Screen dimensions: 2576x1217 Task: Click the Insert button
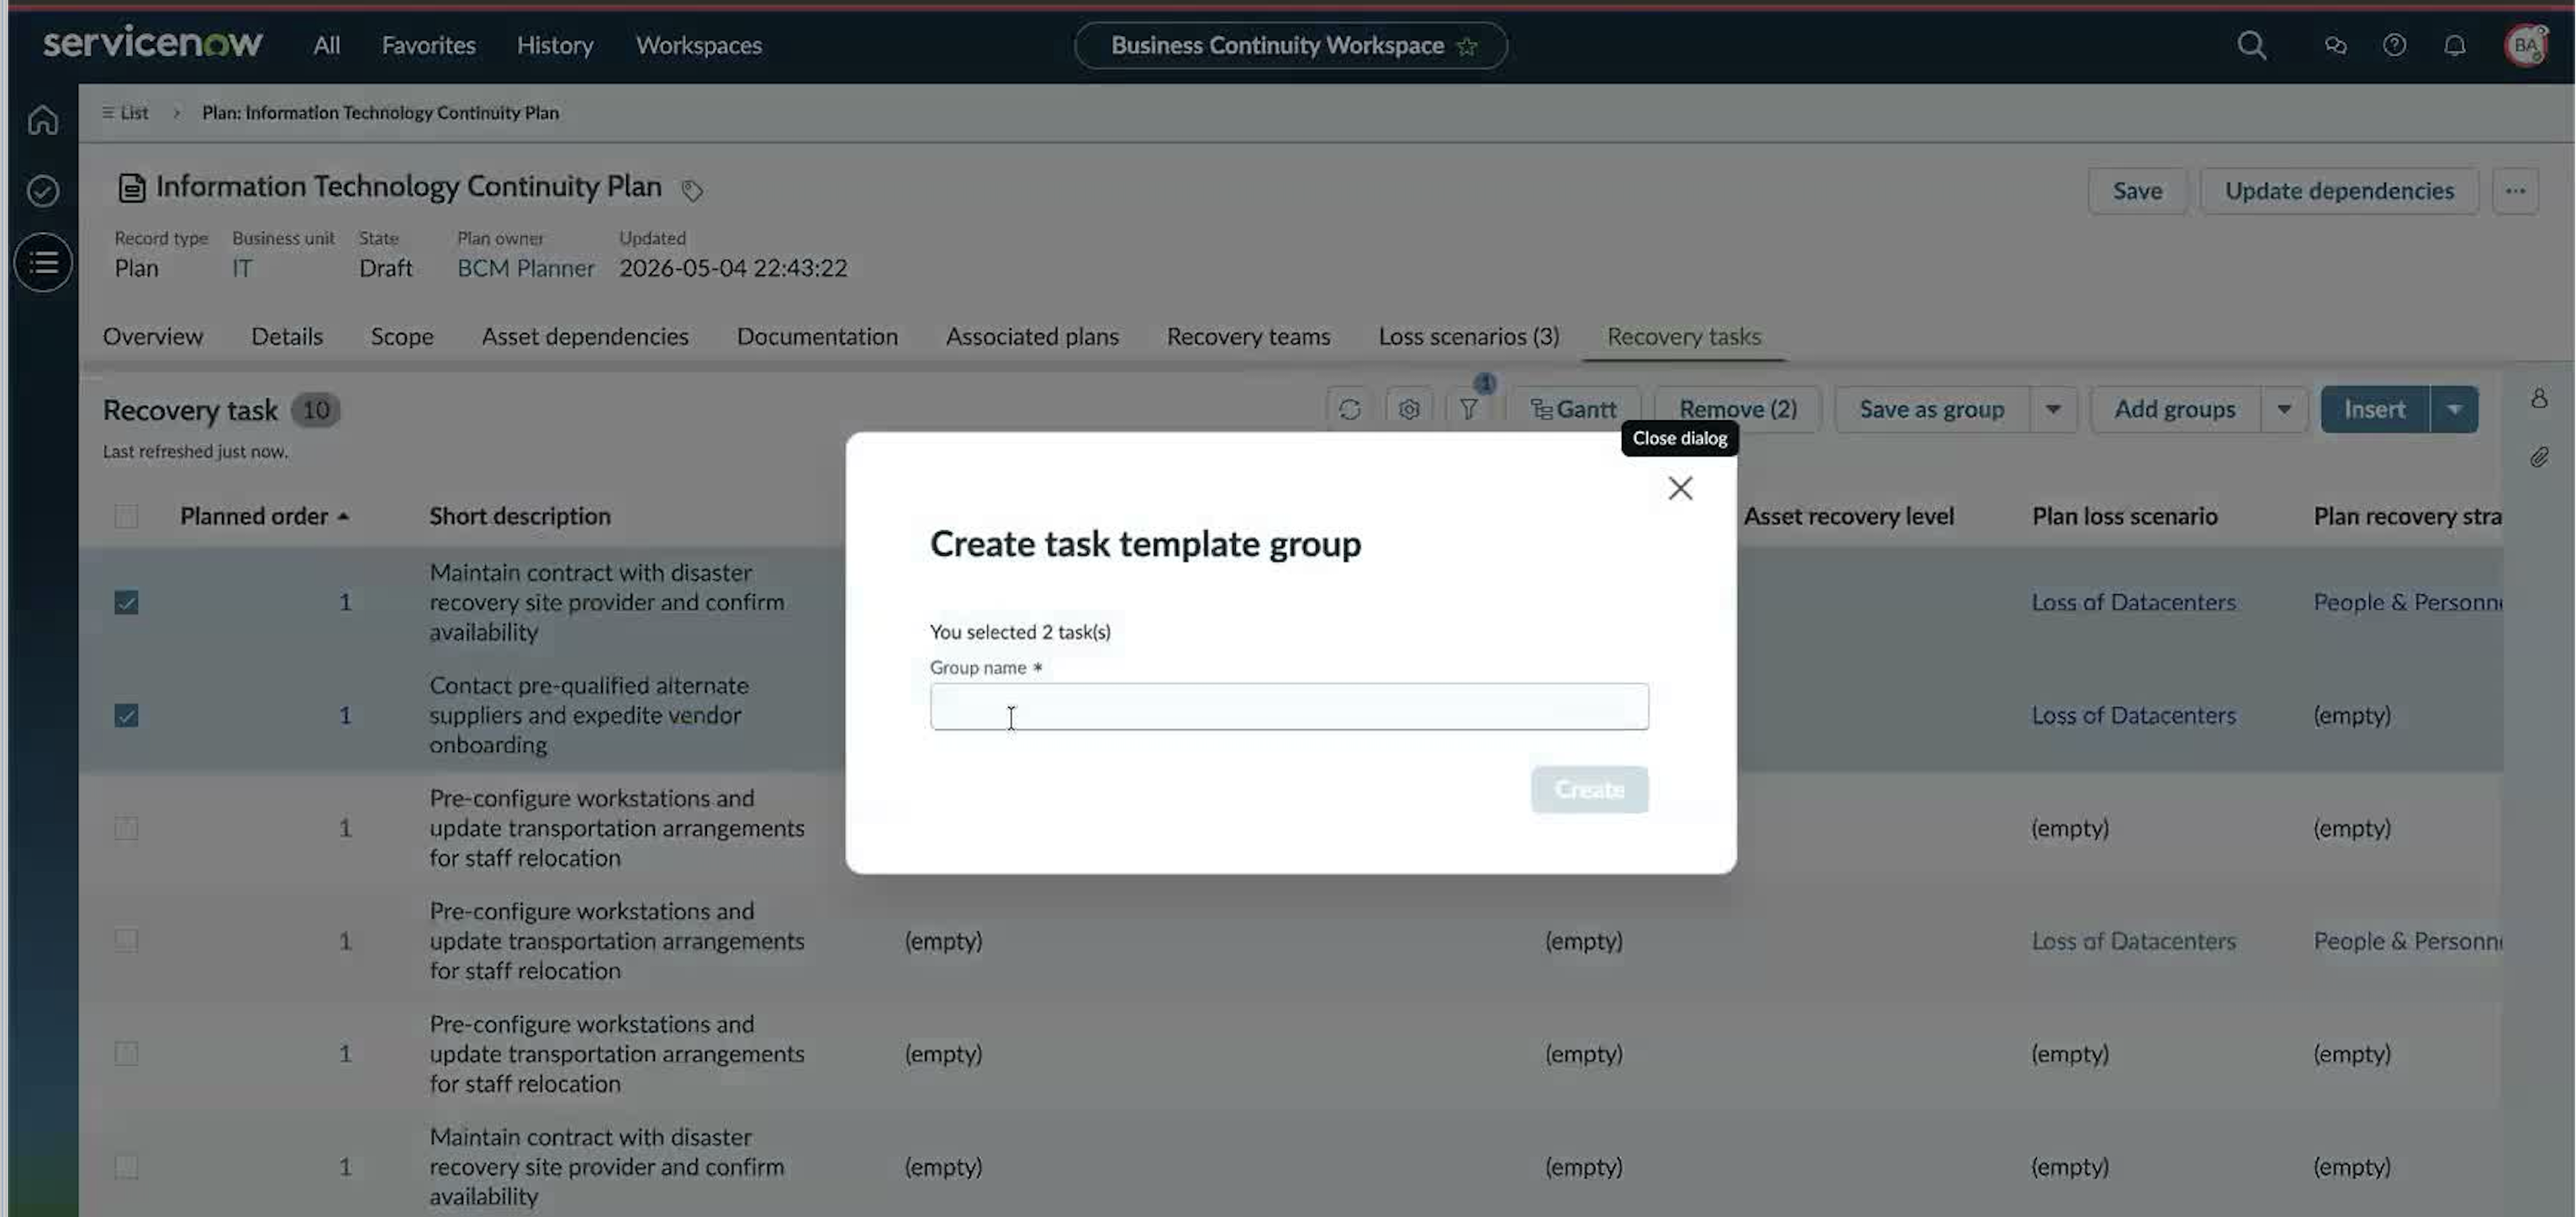click(x=2374, y=409)
